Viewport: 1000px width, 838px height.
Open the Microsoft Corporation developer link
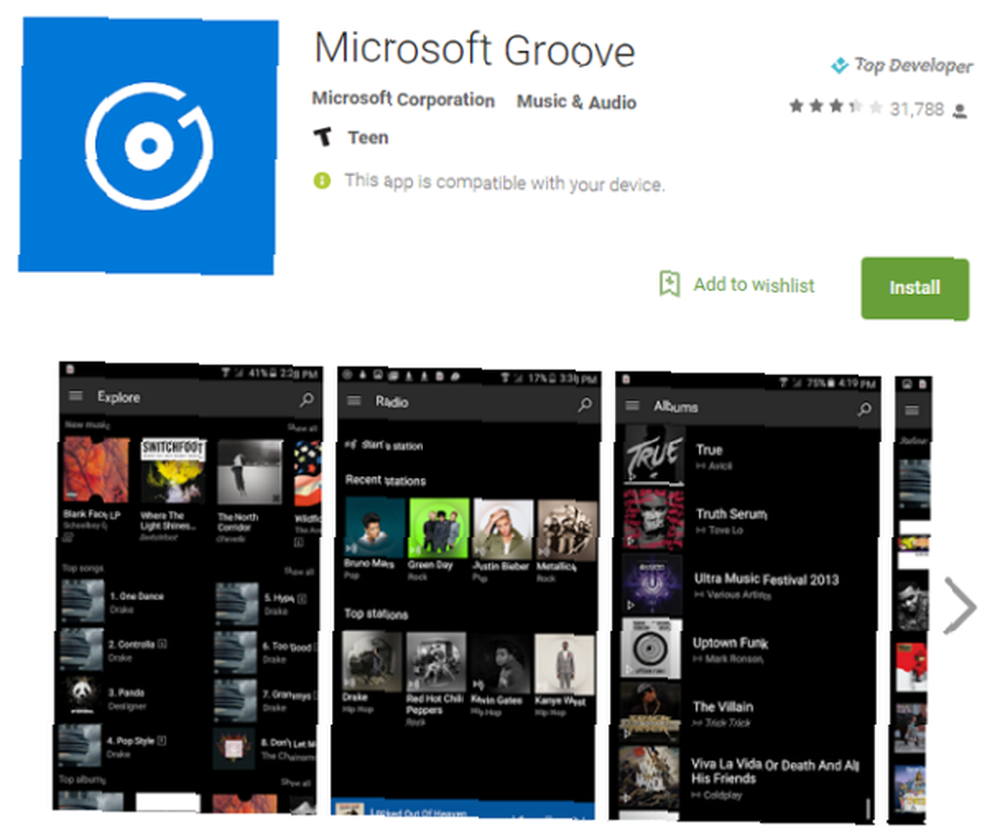[x=403, y=99]
